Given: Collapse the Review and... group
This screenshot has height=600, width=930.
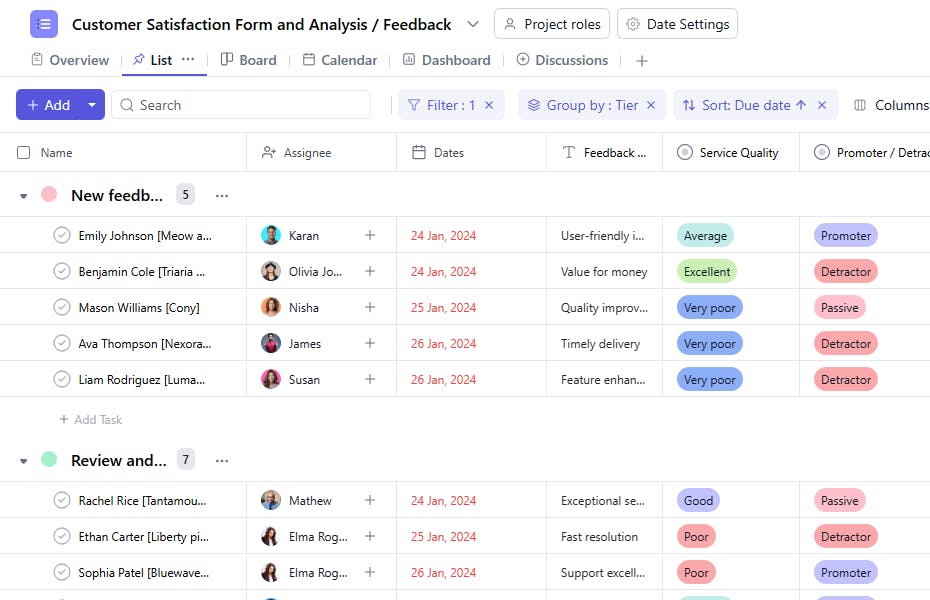Looking at the screenshot, I should (x=23, y=461).
